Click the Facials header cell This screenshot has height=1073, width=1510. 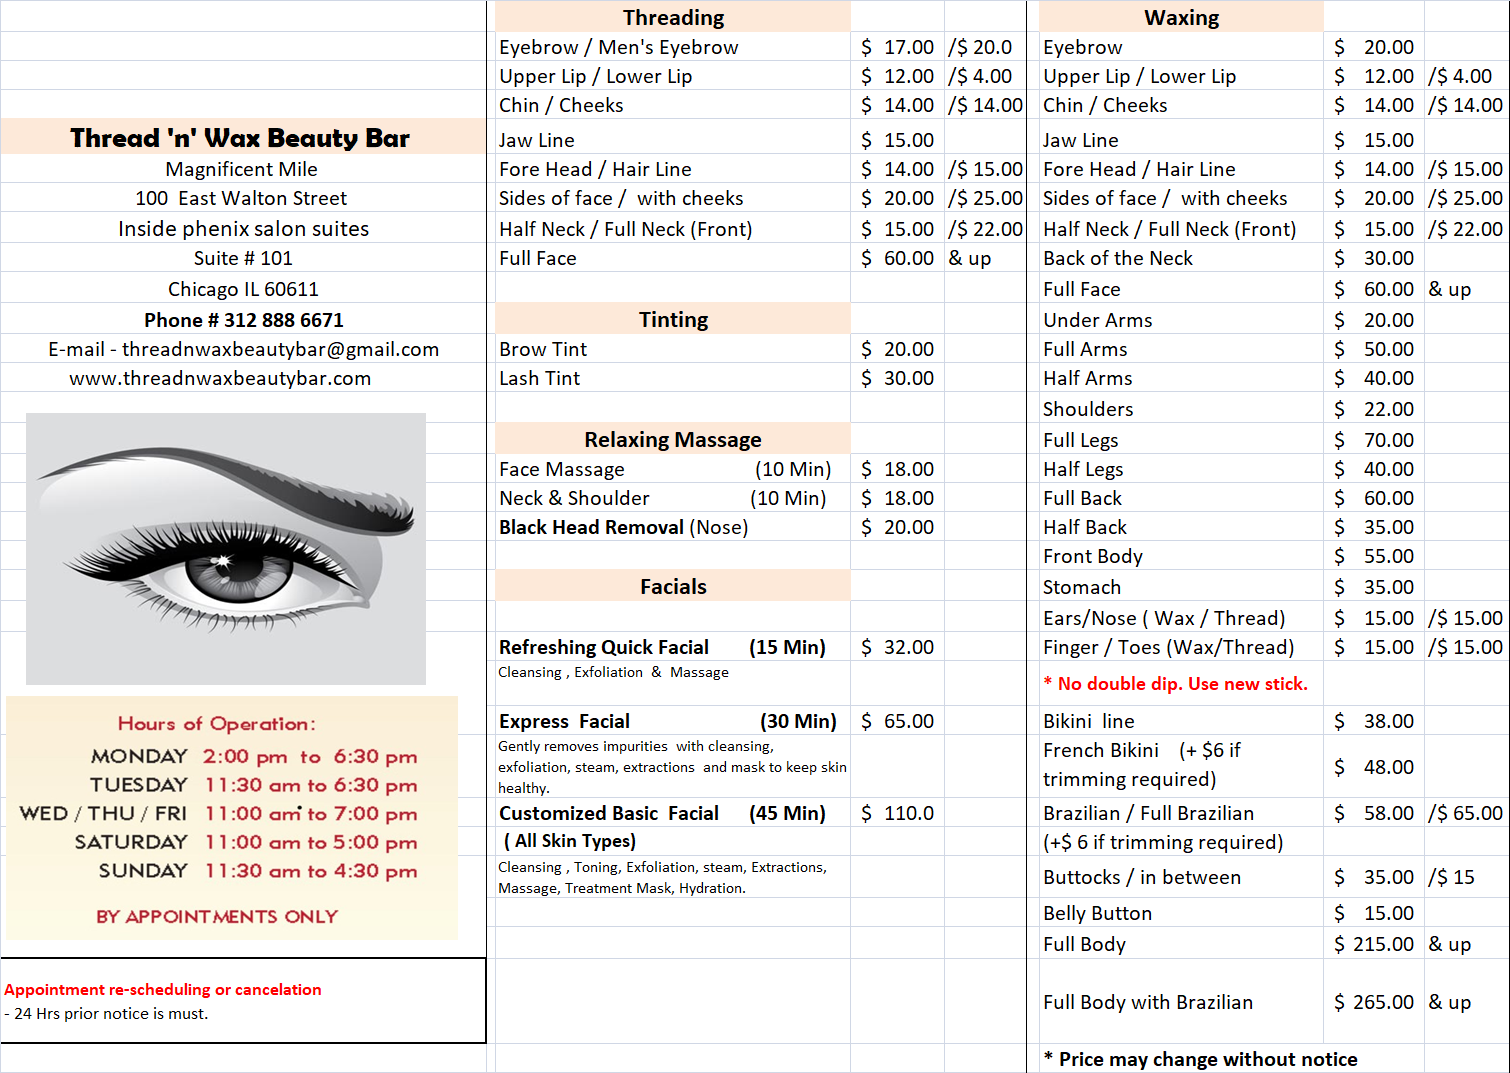[673, 586]
